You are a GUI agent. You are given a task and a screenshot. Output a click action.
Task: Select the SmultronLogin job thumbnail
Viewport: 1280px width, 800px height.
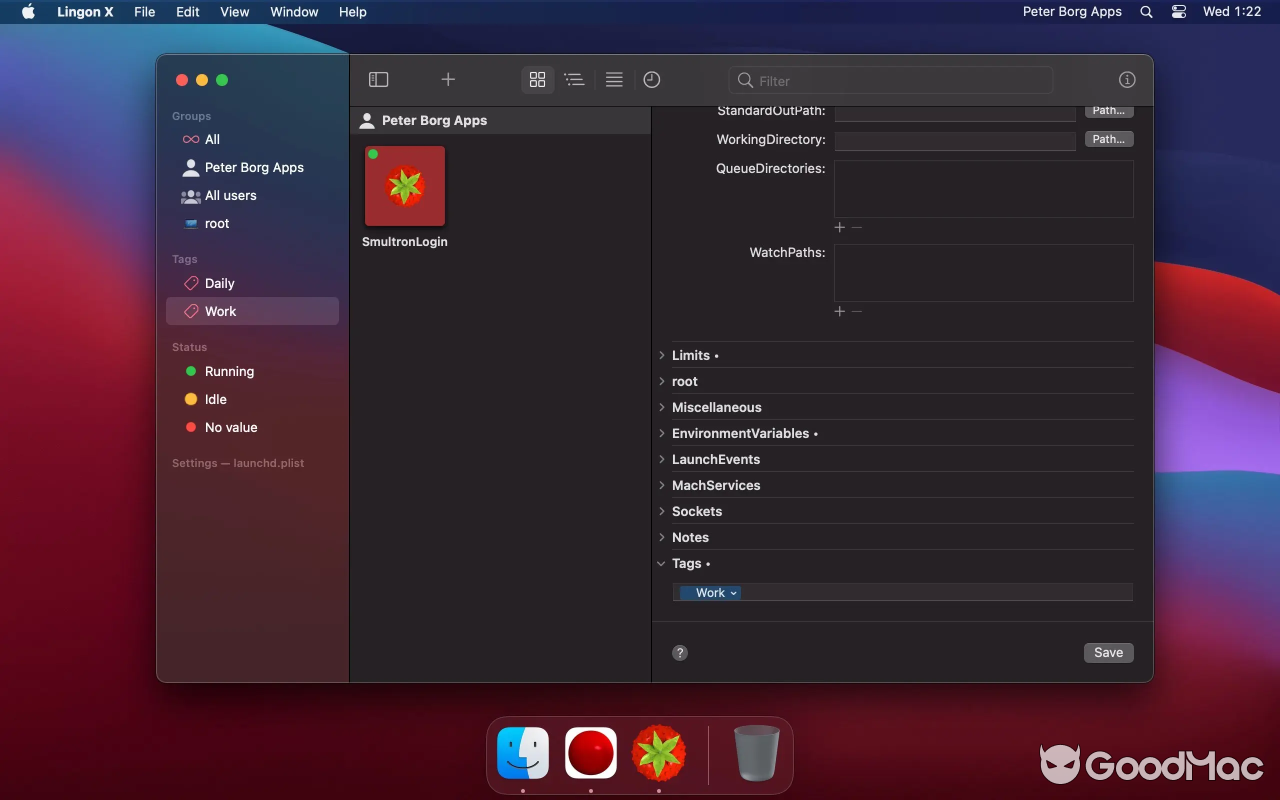coord(404,186)
